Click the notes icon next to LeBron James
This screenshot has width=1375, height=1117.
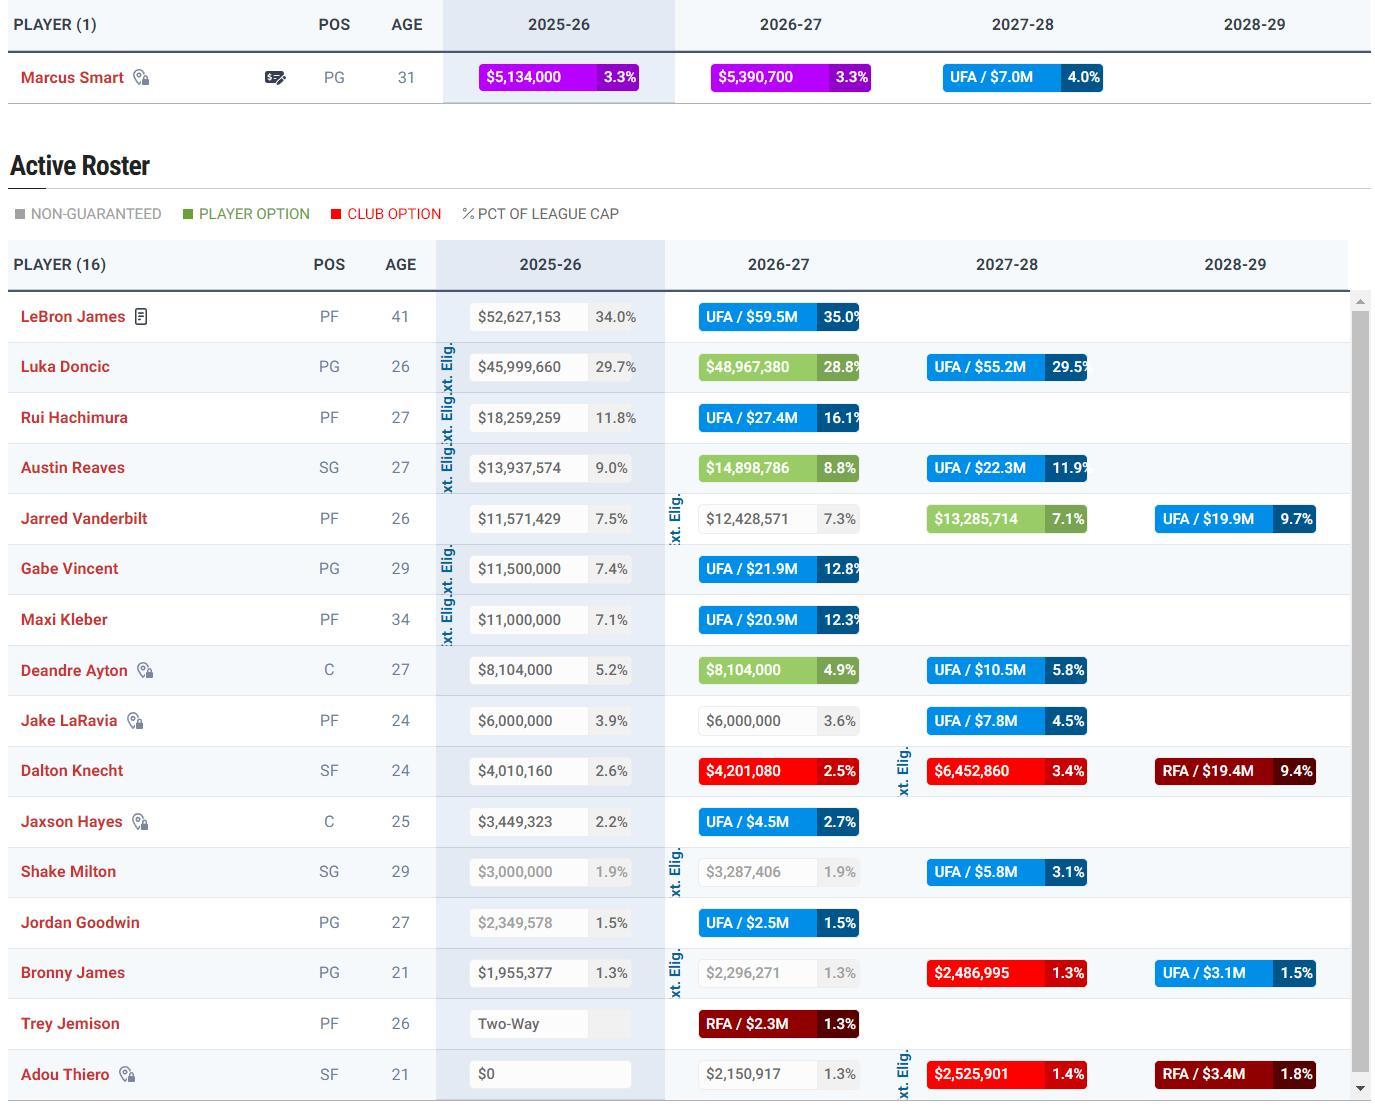[x=141, y=317]
